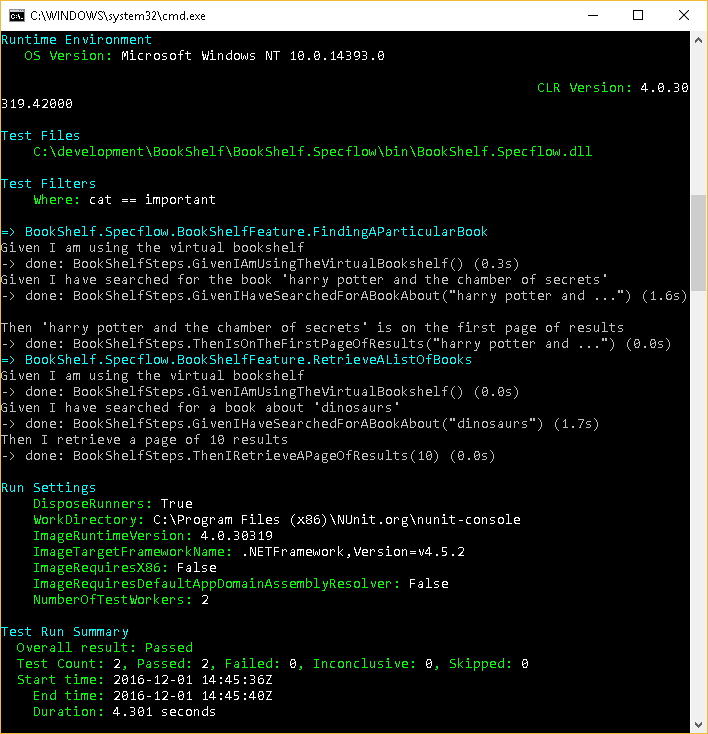Click the GivenIHaveSearchedForABookAbout("dinosaurs") line
This screenshot has width=708, height=734.
(300, 424)
